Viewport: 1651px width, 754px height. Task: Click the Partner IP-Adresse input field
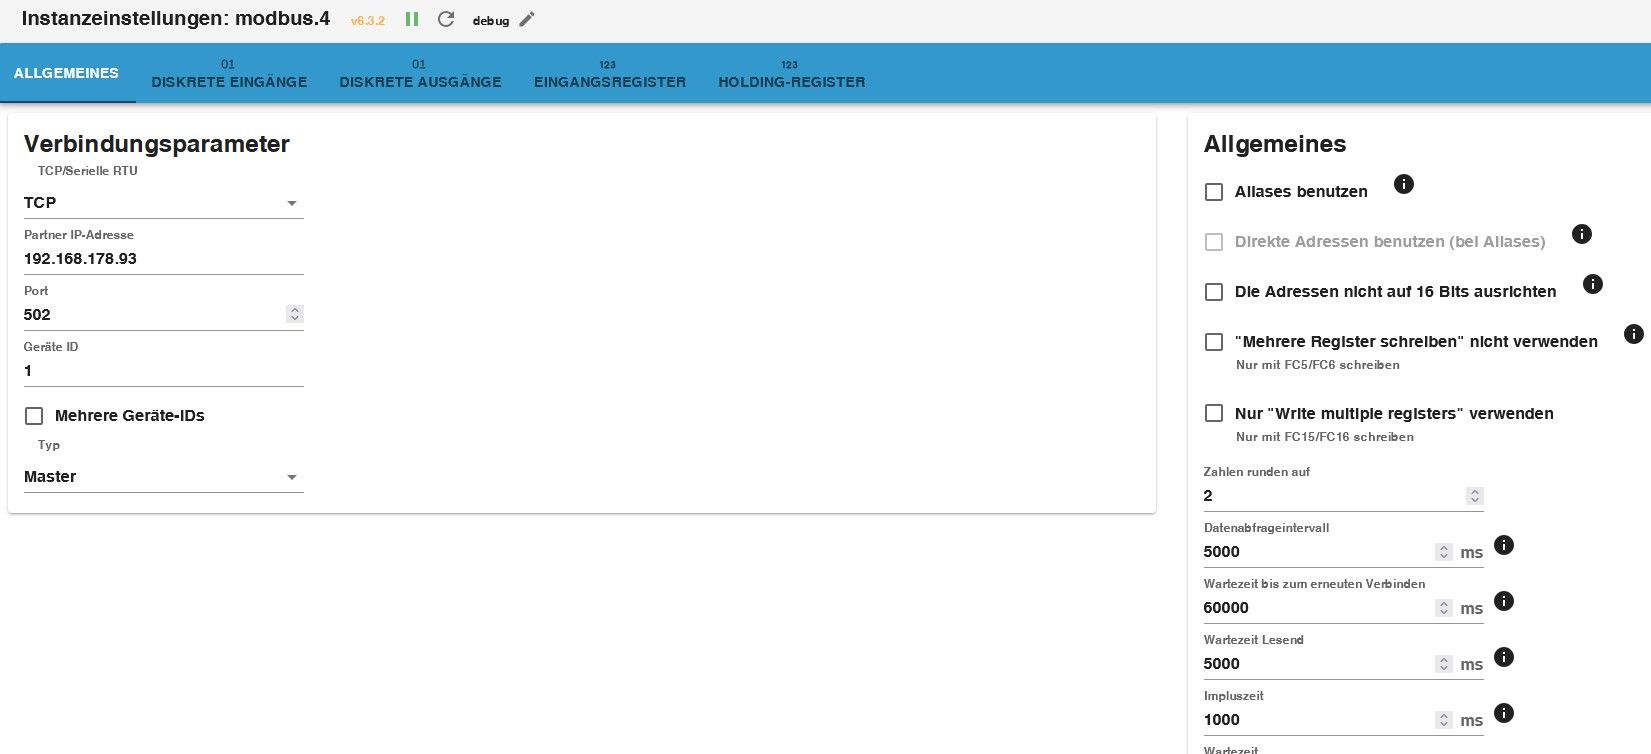tap(164, 259)
